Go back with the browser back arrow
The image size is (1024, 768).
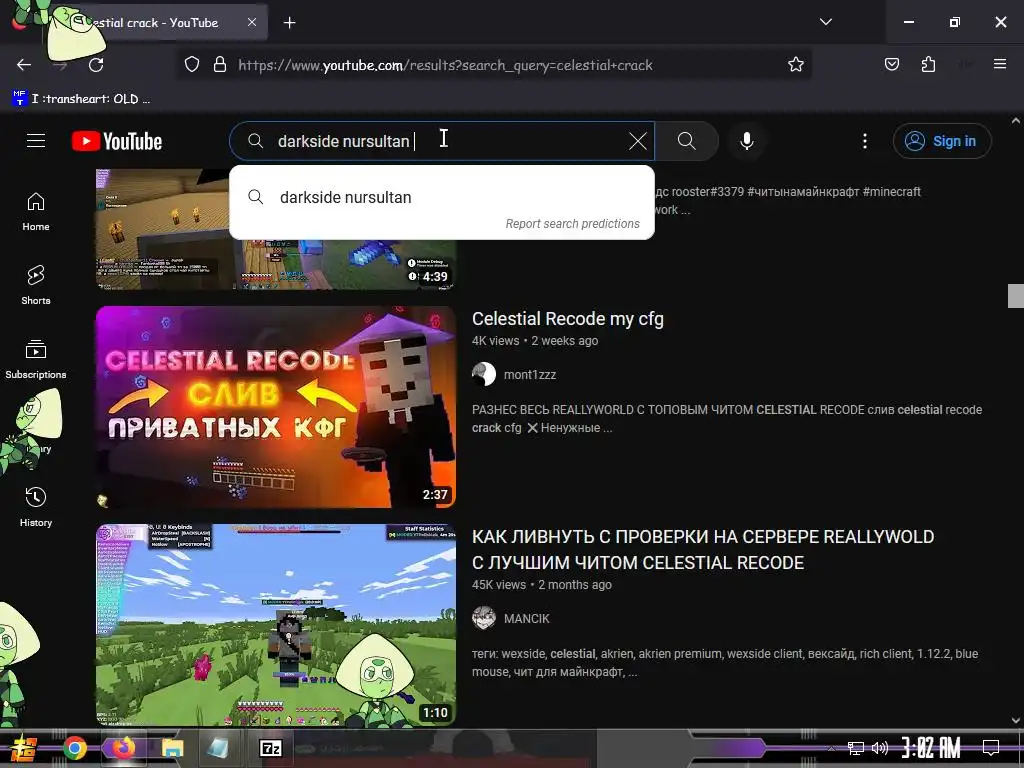coord(24,65)
